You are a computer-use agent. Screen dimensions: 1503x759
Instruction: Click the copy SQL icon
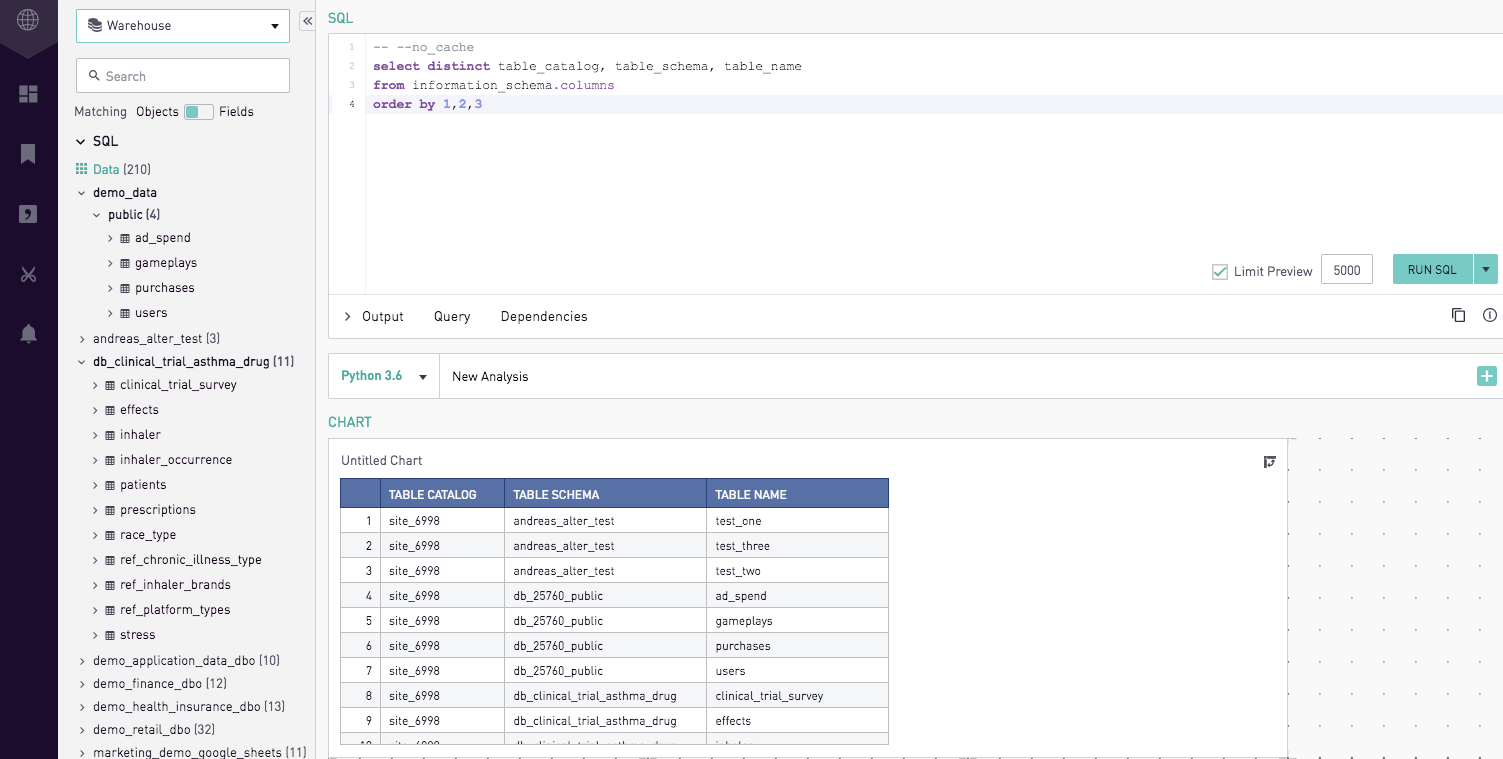pyautogui.click(x=1458, y=315)
